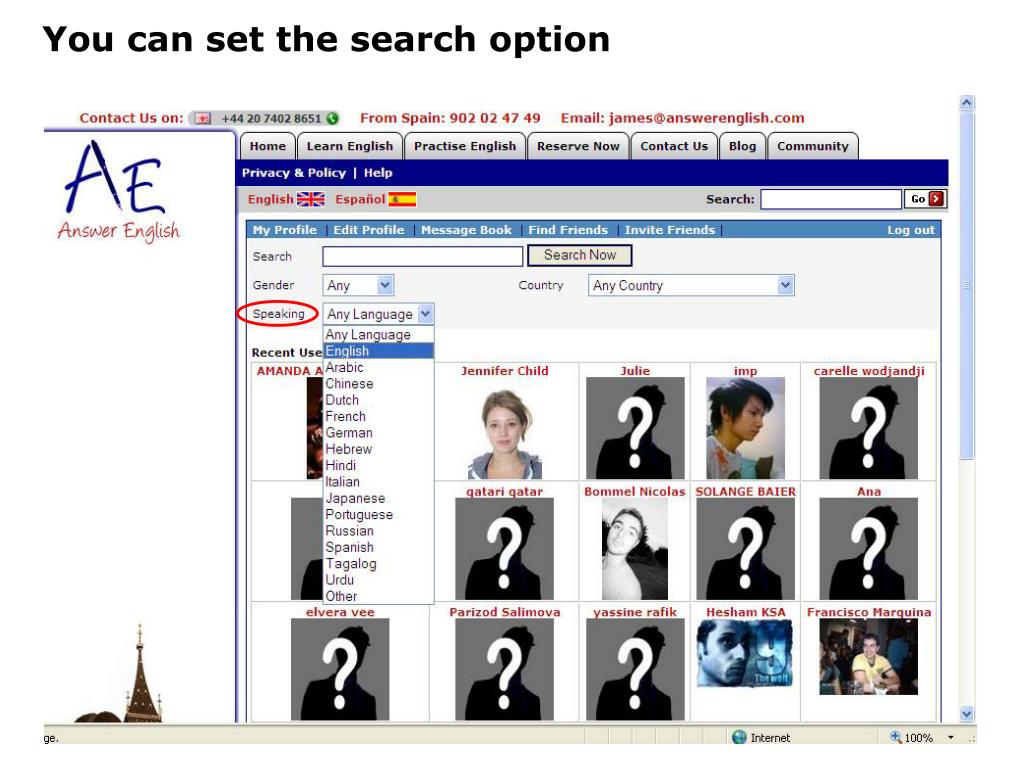Choose Hindi from the language list

379,465
